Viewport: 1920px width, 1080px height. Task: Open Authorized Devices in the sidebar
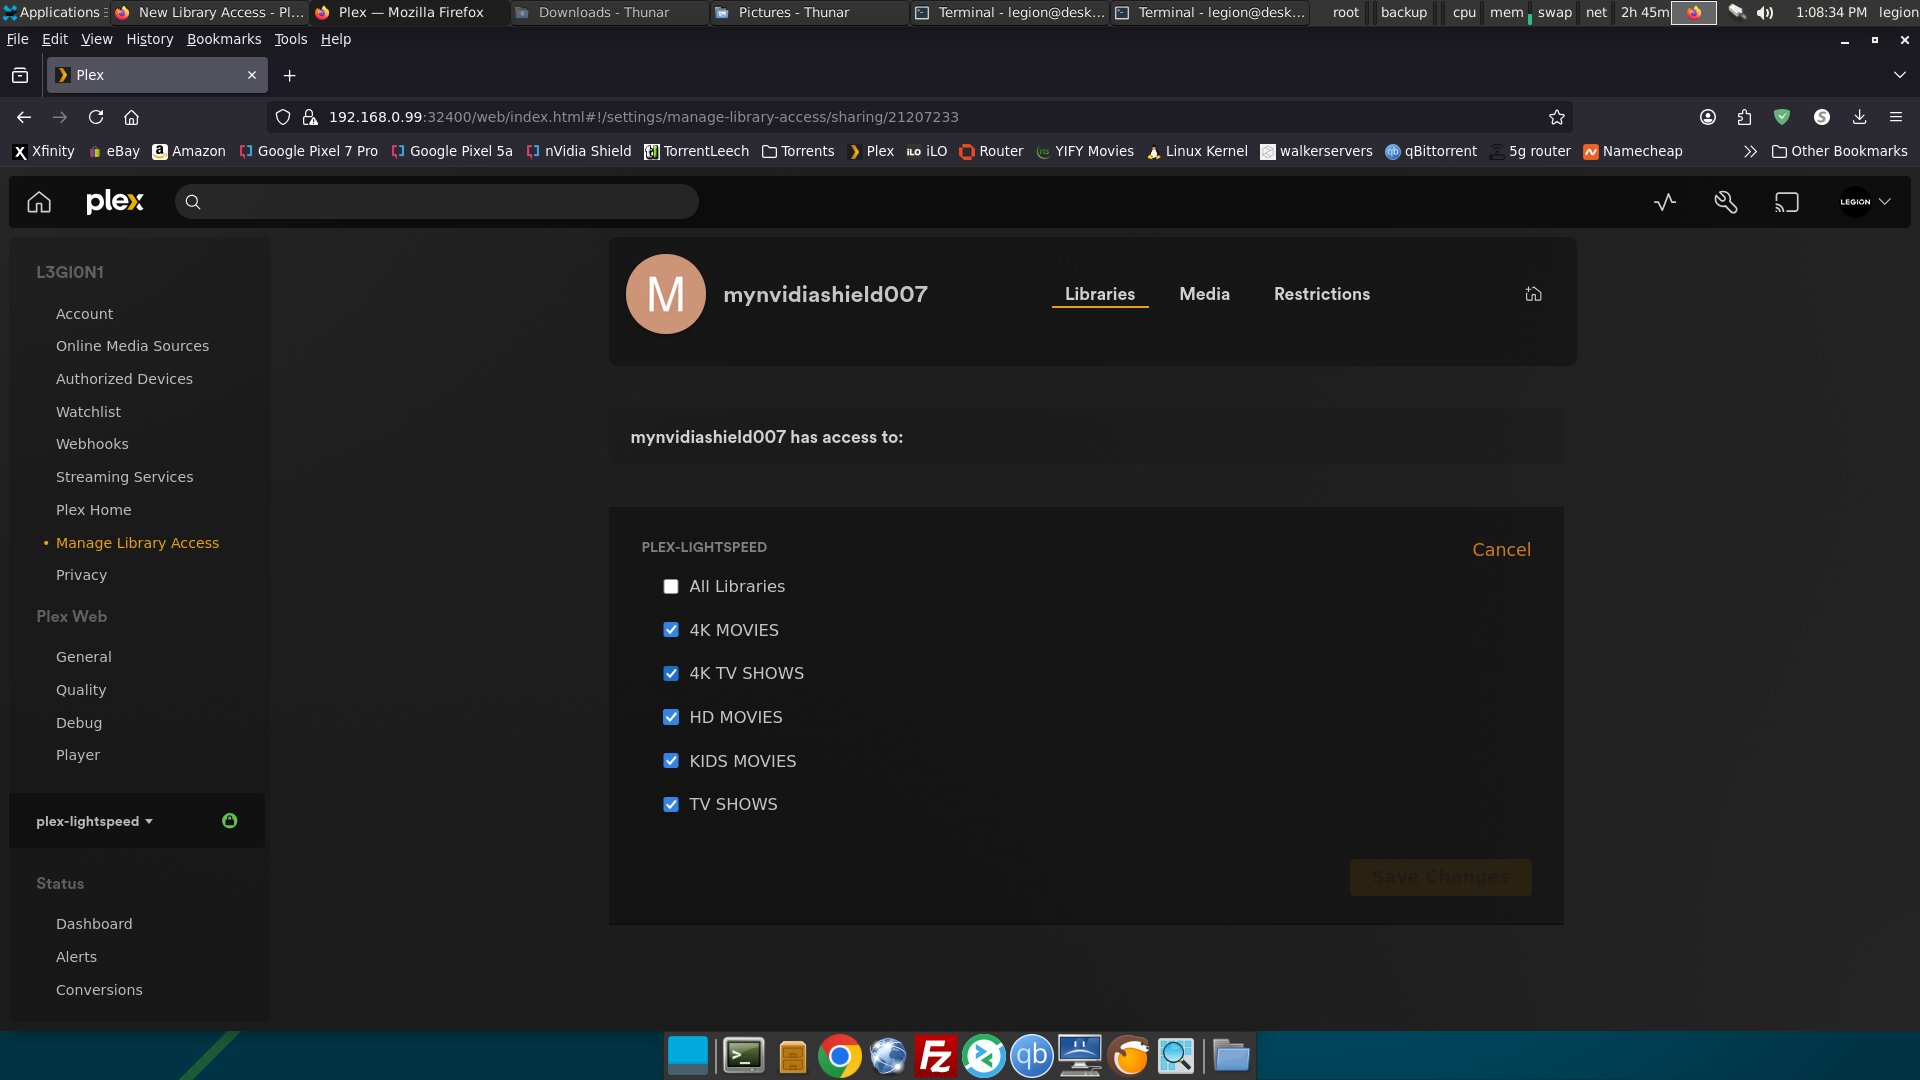(x=124, y=379)
